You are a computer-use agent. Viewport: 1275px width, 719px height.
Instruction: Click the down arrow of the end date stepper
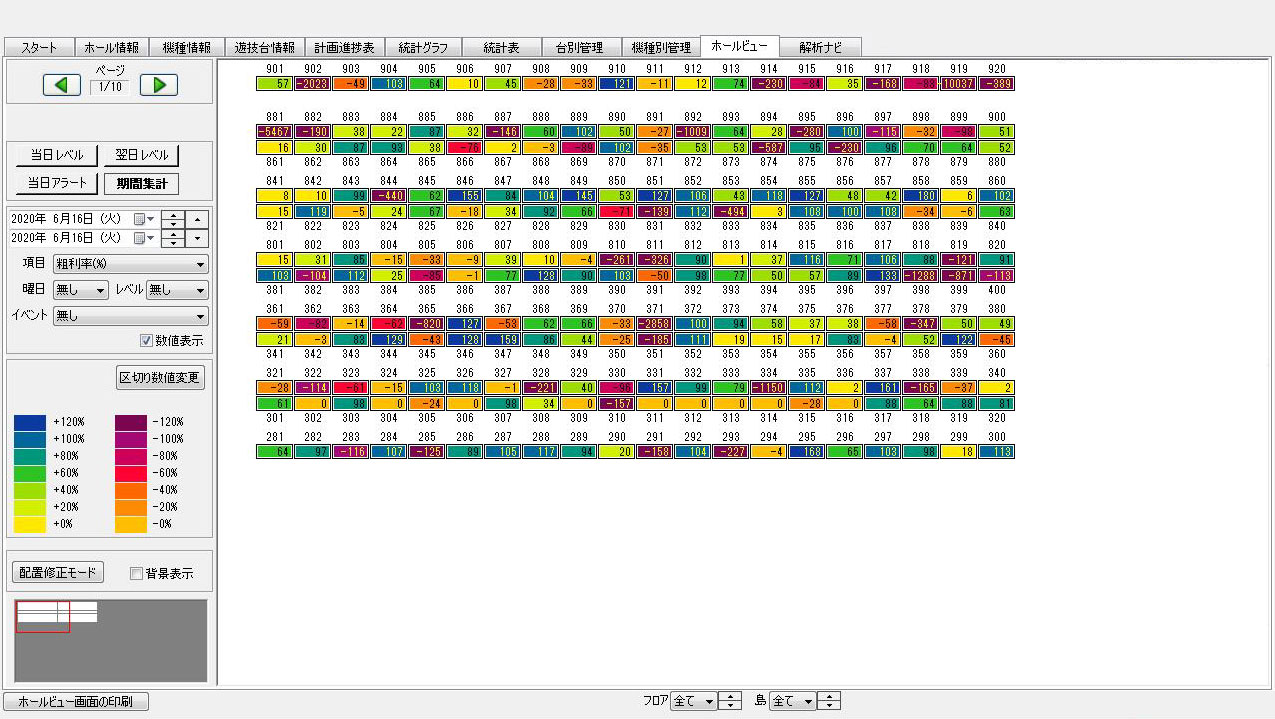[172, 242]
